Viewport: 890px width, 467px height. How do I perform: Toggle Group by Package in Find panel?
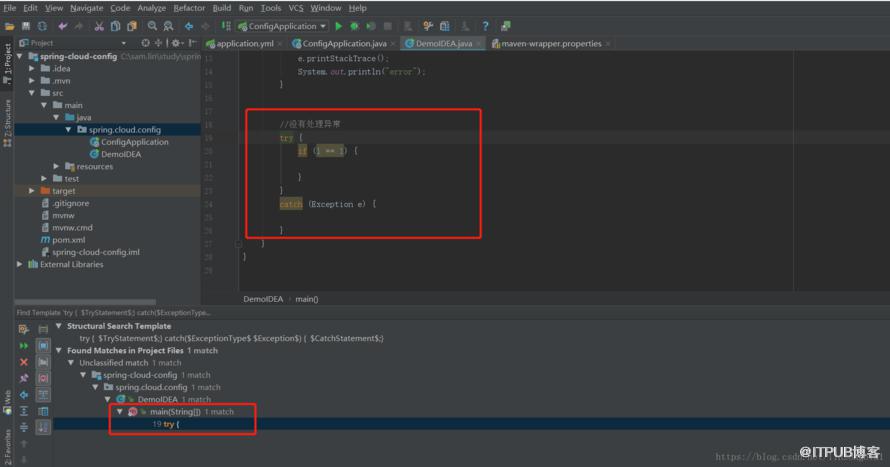point(43,362)
